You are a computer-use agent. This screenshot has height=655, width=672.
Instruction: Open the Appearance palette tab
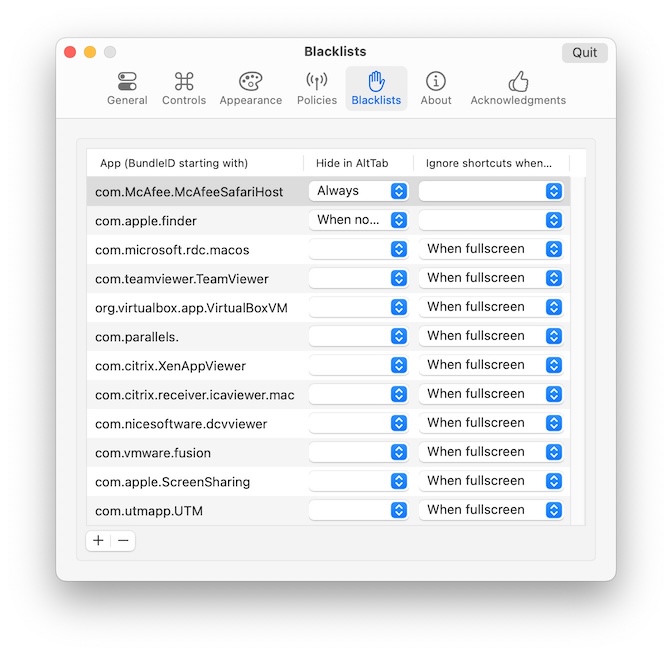[x=250, y=88]
